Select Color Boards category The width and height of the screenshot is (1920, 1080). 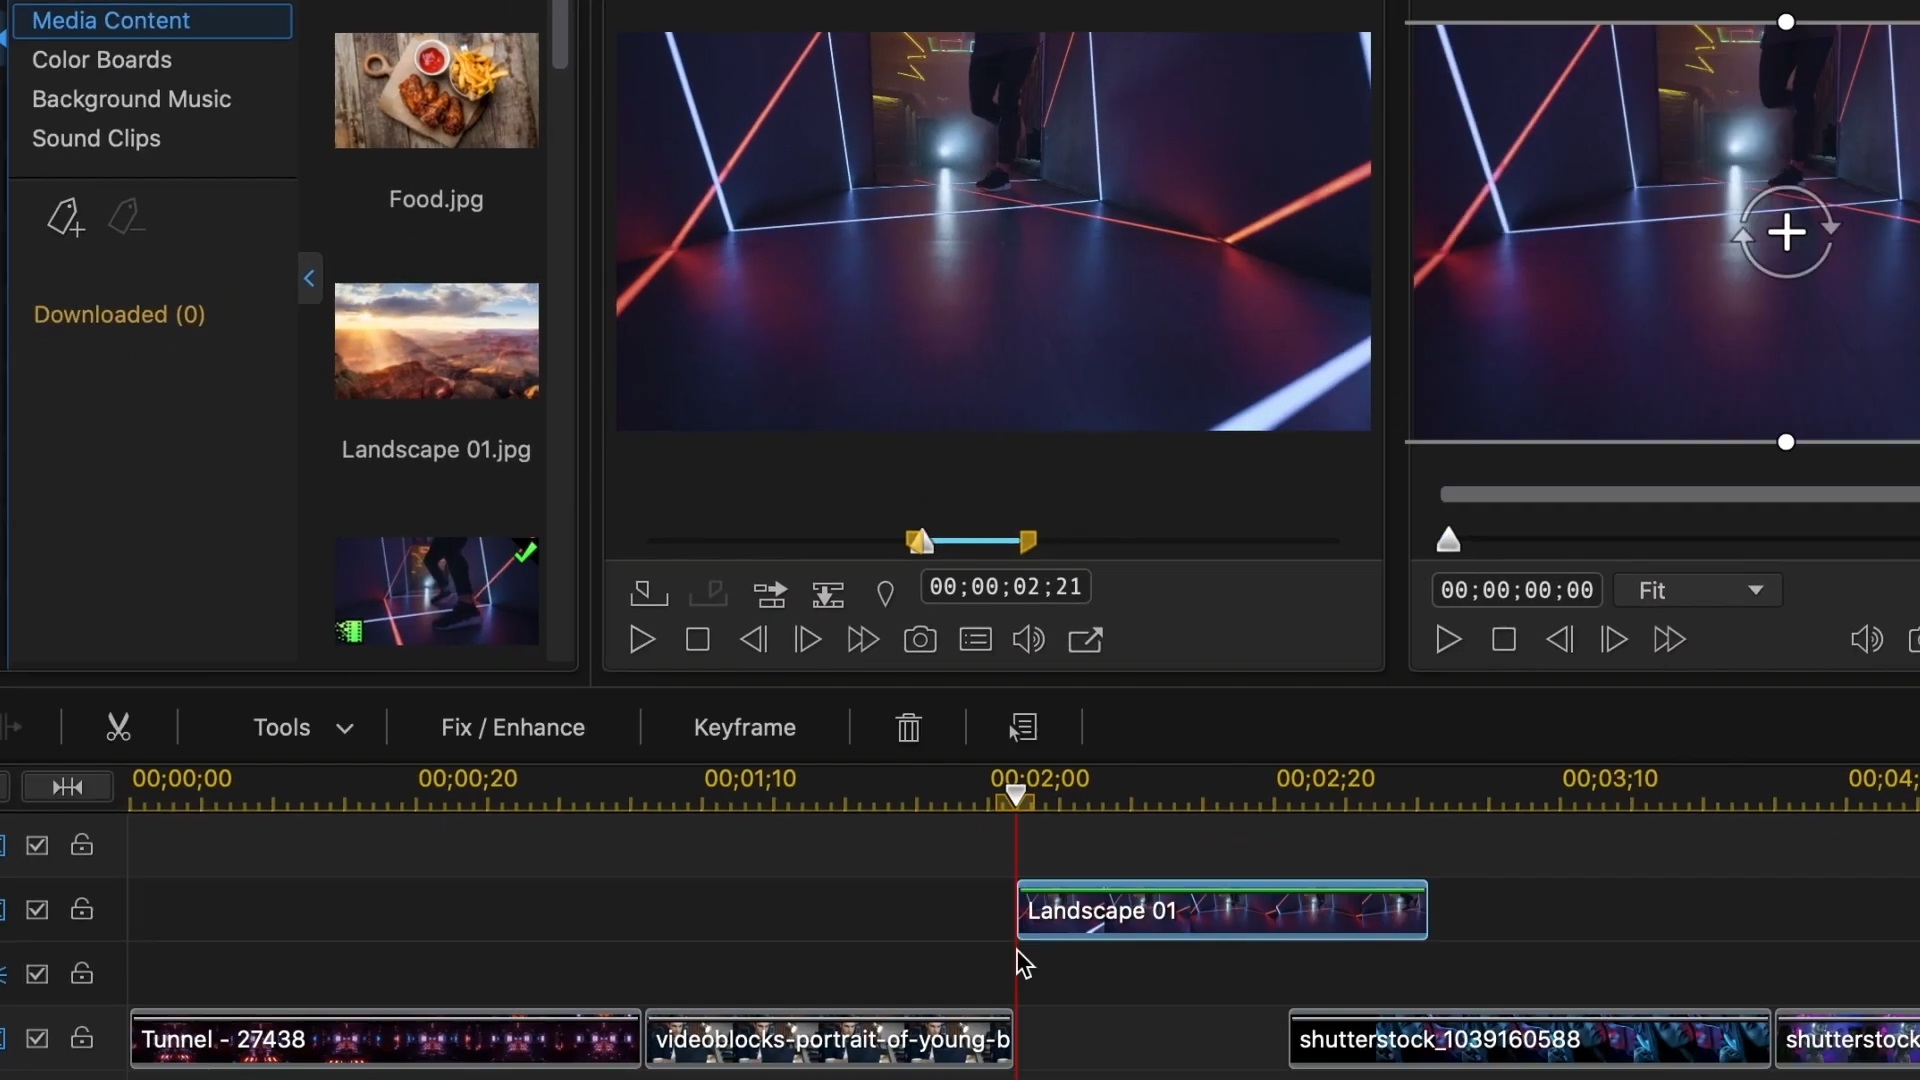click(x=102, y=58)
